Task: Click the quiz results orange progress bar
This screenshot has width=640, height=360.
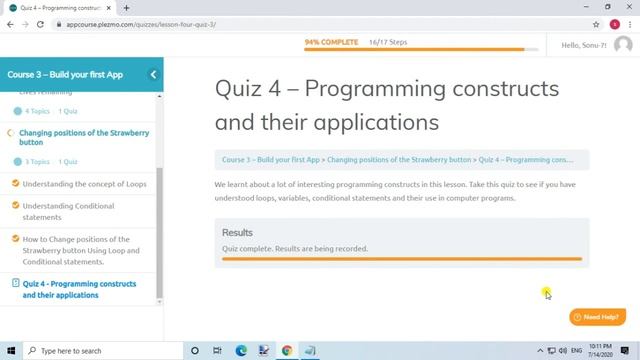Action: point(402,259)
